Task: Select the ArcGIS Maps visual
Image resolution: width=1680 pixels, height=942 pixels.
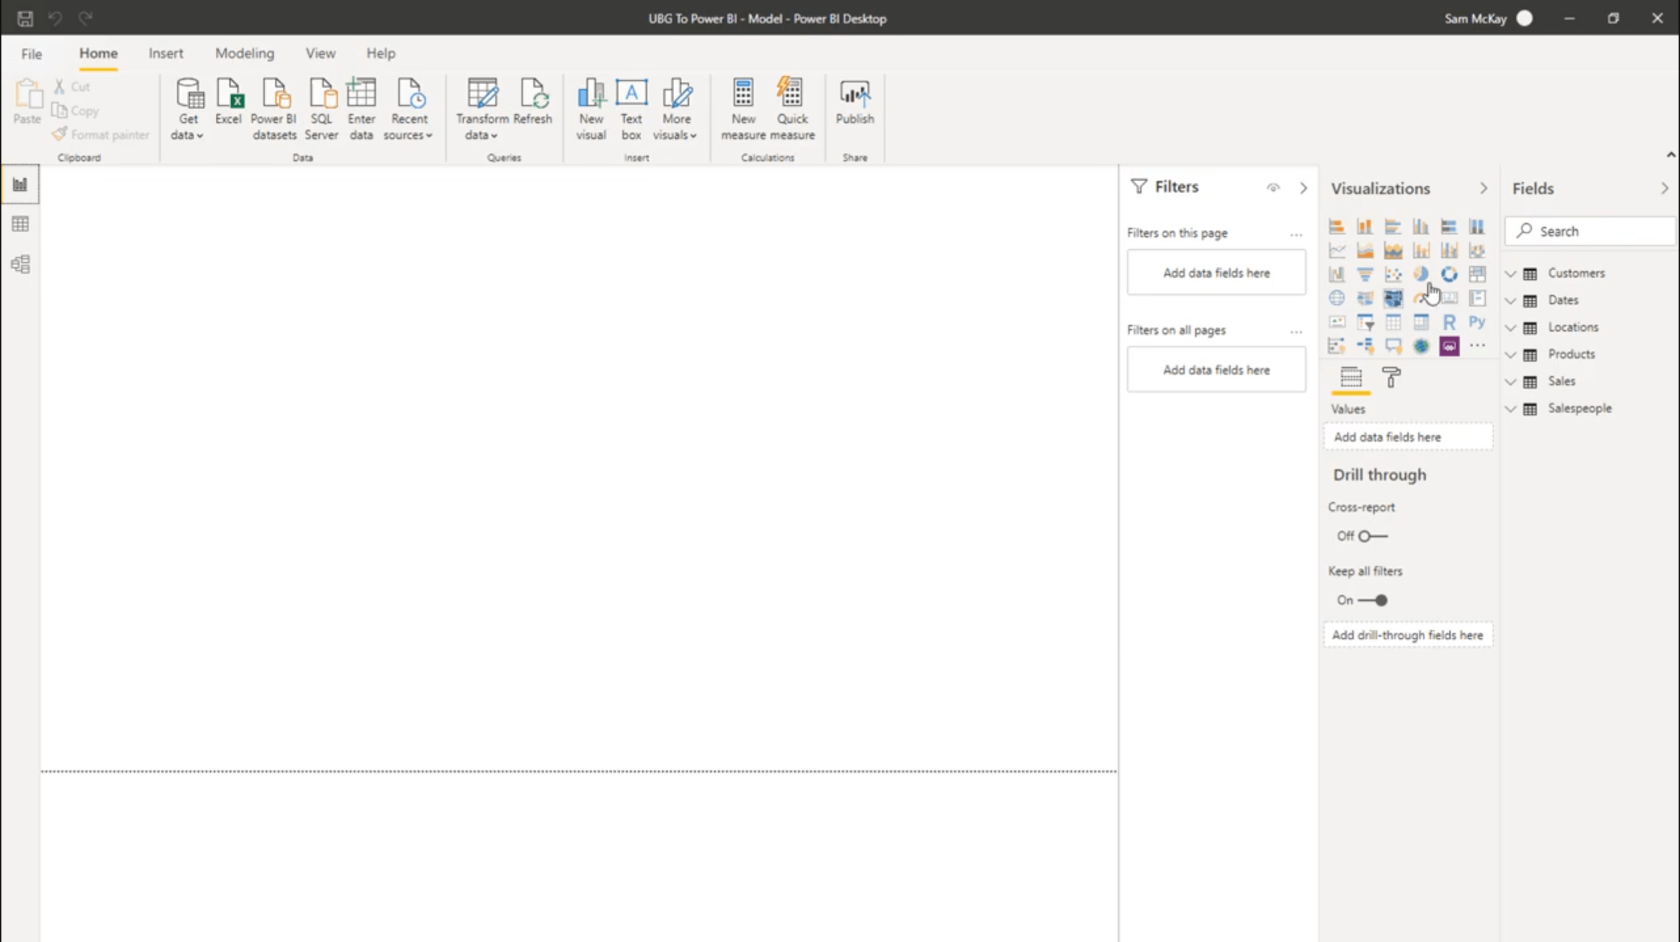Action: [1421, 346]
